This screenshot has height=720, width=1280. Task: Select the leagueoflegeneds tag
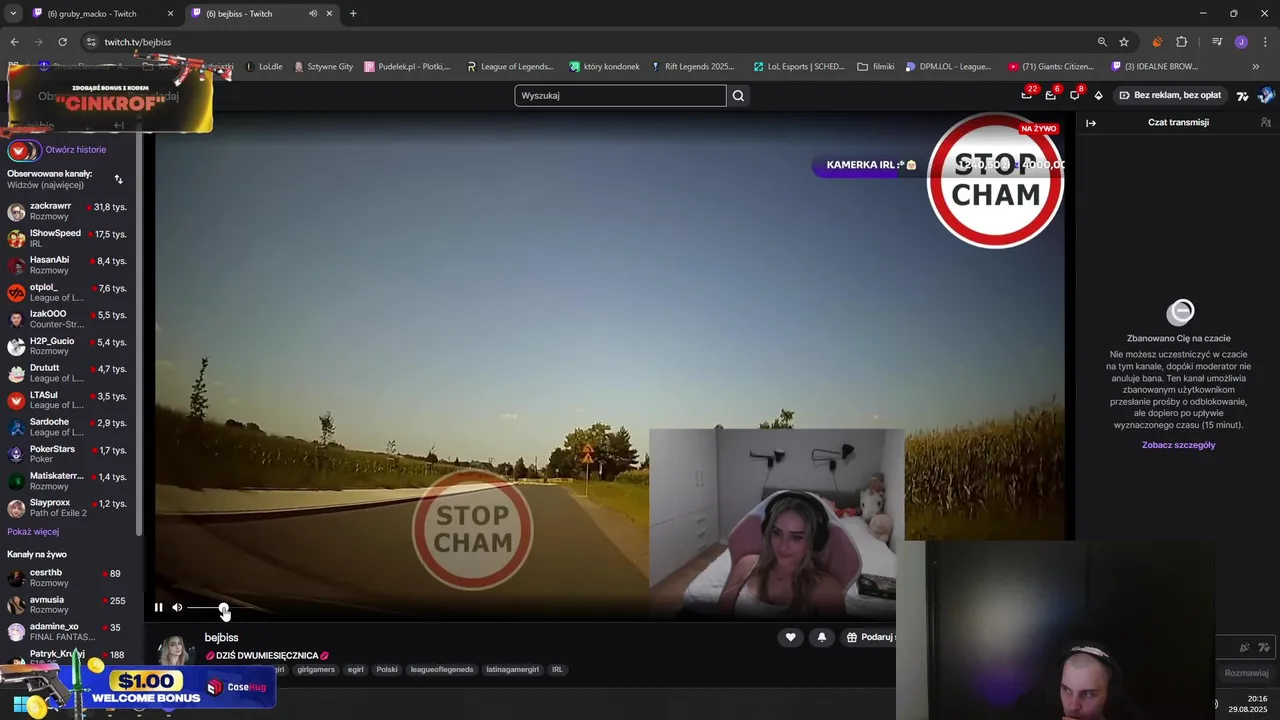(x=442, y=669)
